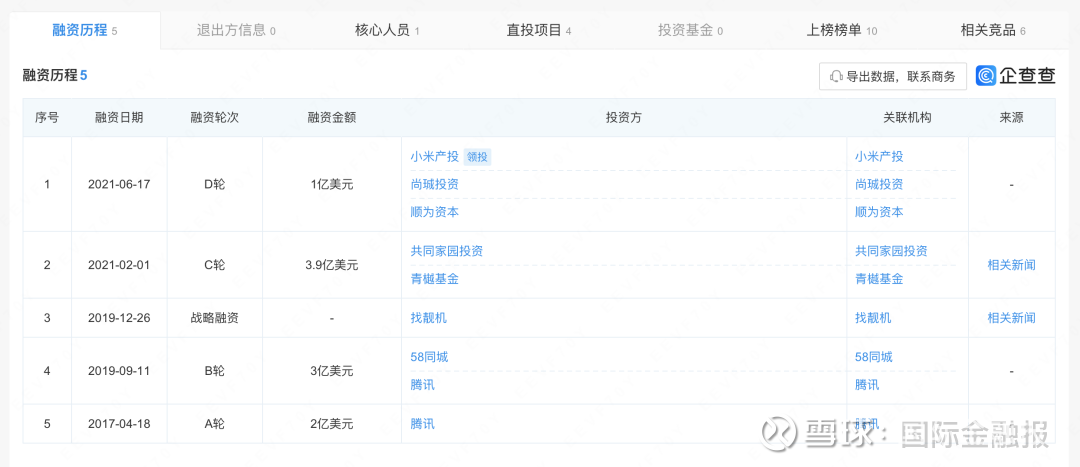
Task: Click the A轮 round cell
Action: pos(214,424)
